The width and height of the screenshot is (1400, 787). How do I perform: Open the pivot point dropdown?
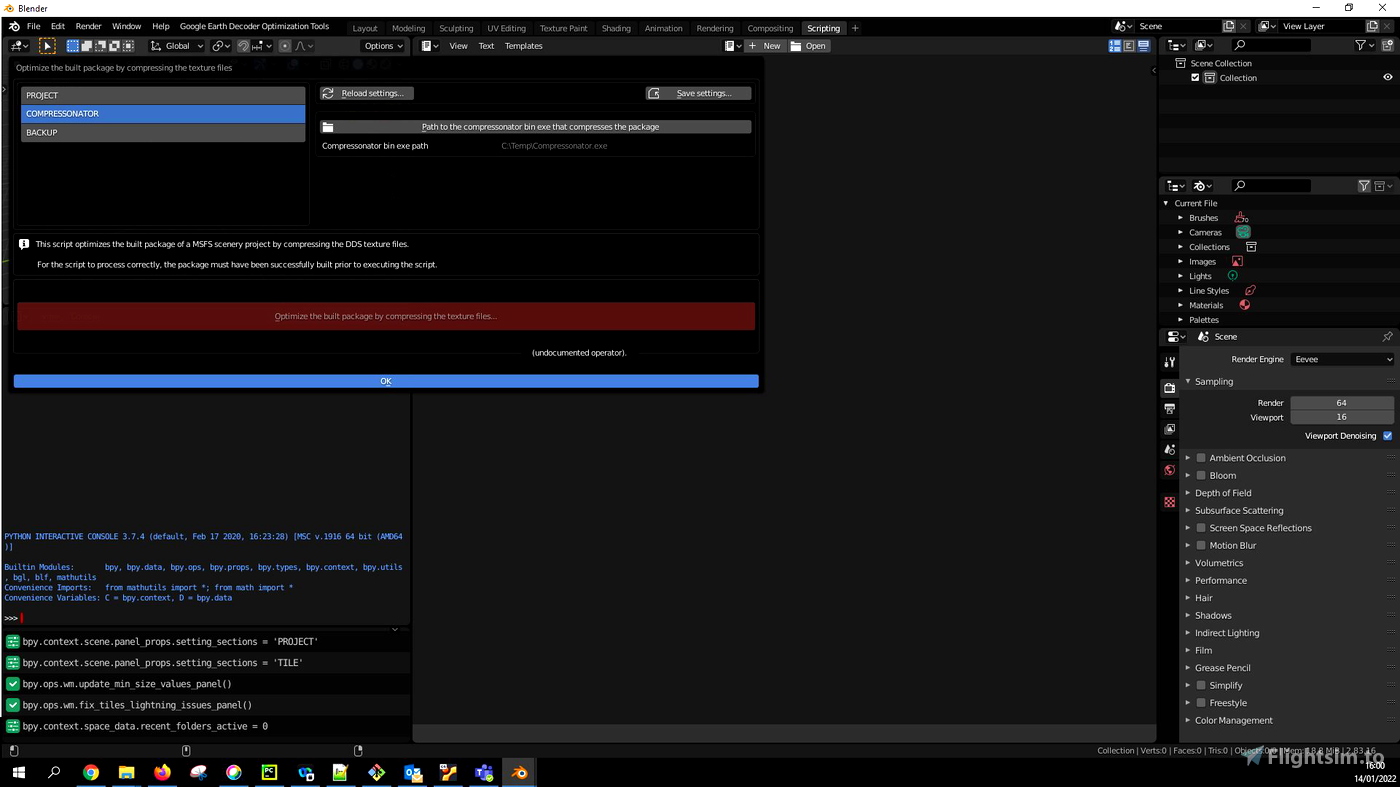tap(221, 46)
